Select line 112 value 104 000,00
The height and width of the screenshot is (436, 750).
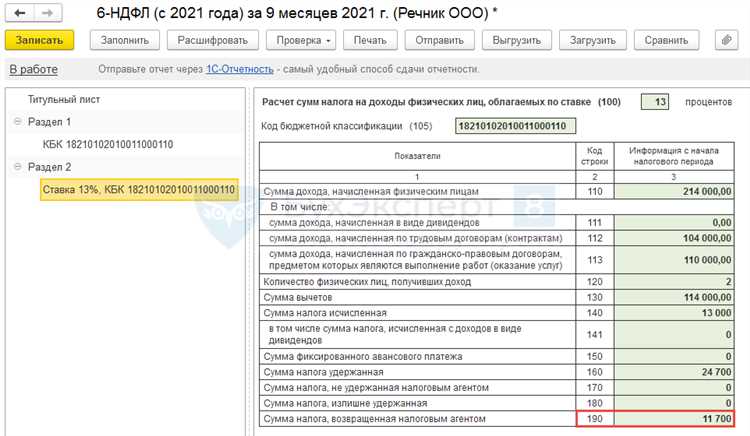(674, 238)
